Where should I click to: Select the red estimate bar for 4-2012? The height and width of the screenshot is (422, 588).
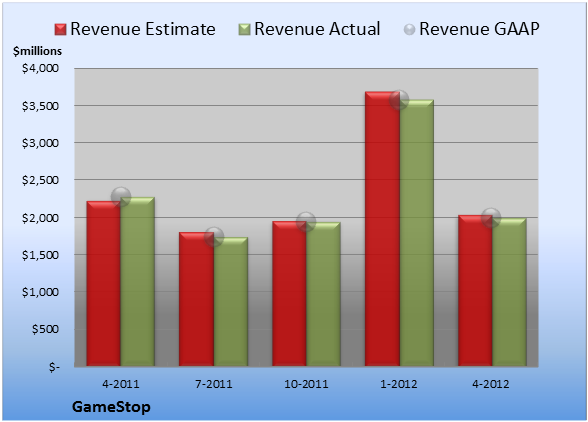point(475,291)
